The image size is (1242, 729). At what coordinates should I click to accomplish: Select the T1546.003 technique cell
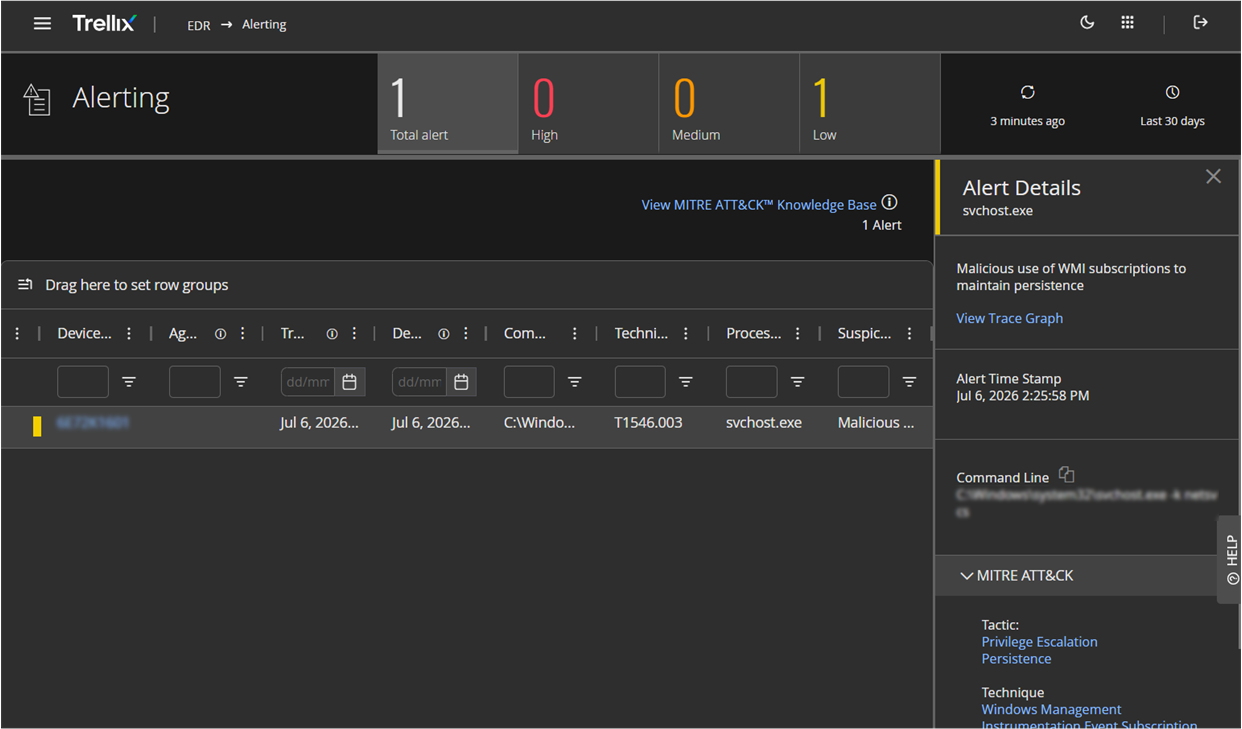click(x=648, y=423)
